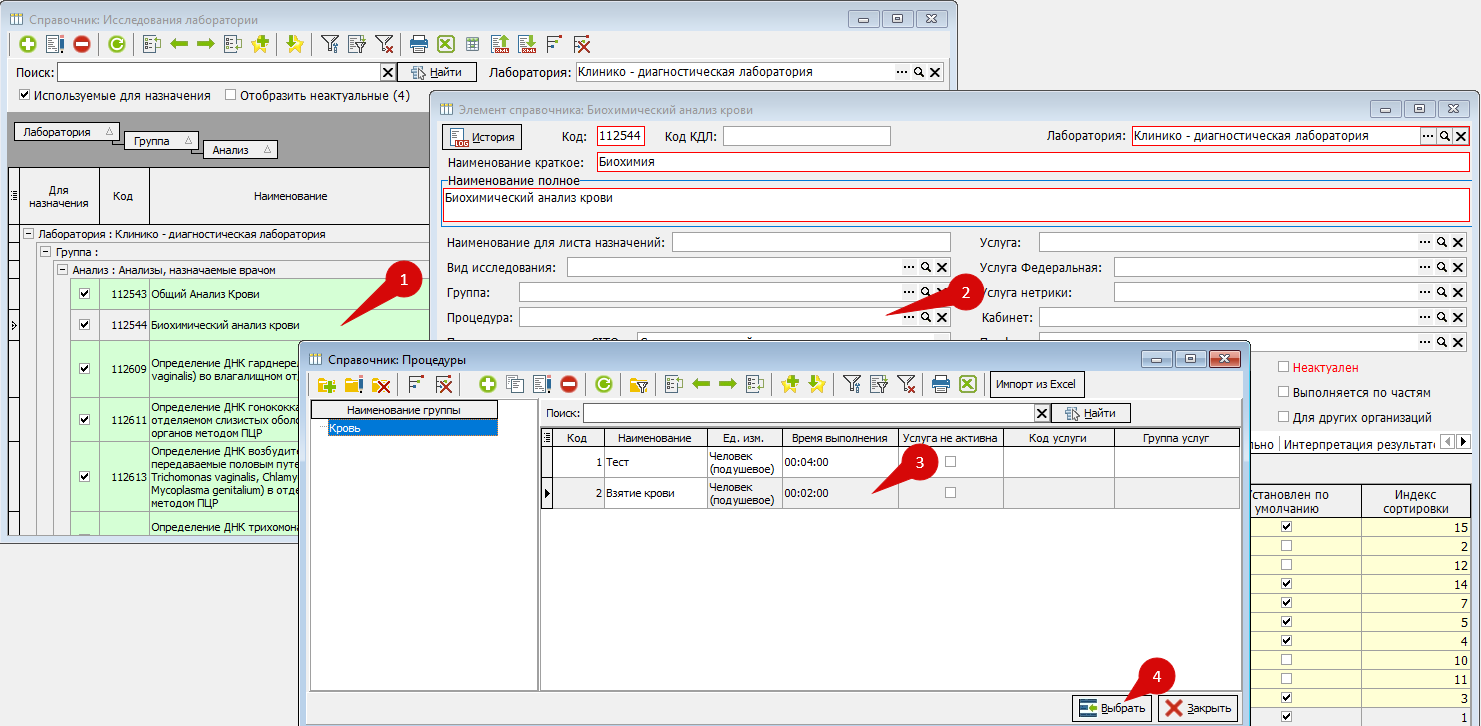Viewport: 1481px width, 726px height.
Task: Check 'Выполняется по частям' checkbox
Action: (x=1284, y=392)
